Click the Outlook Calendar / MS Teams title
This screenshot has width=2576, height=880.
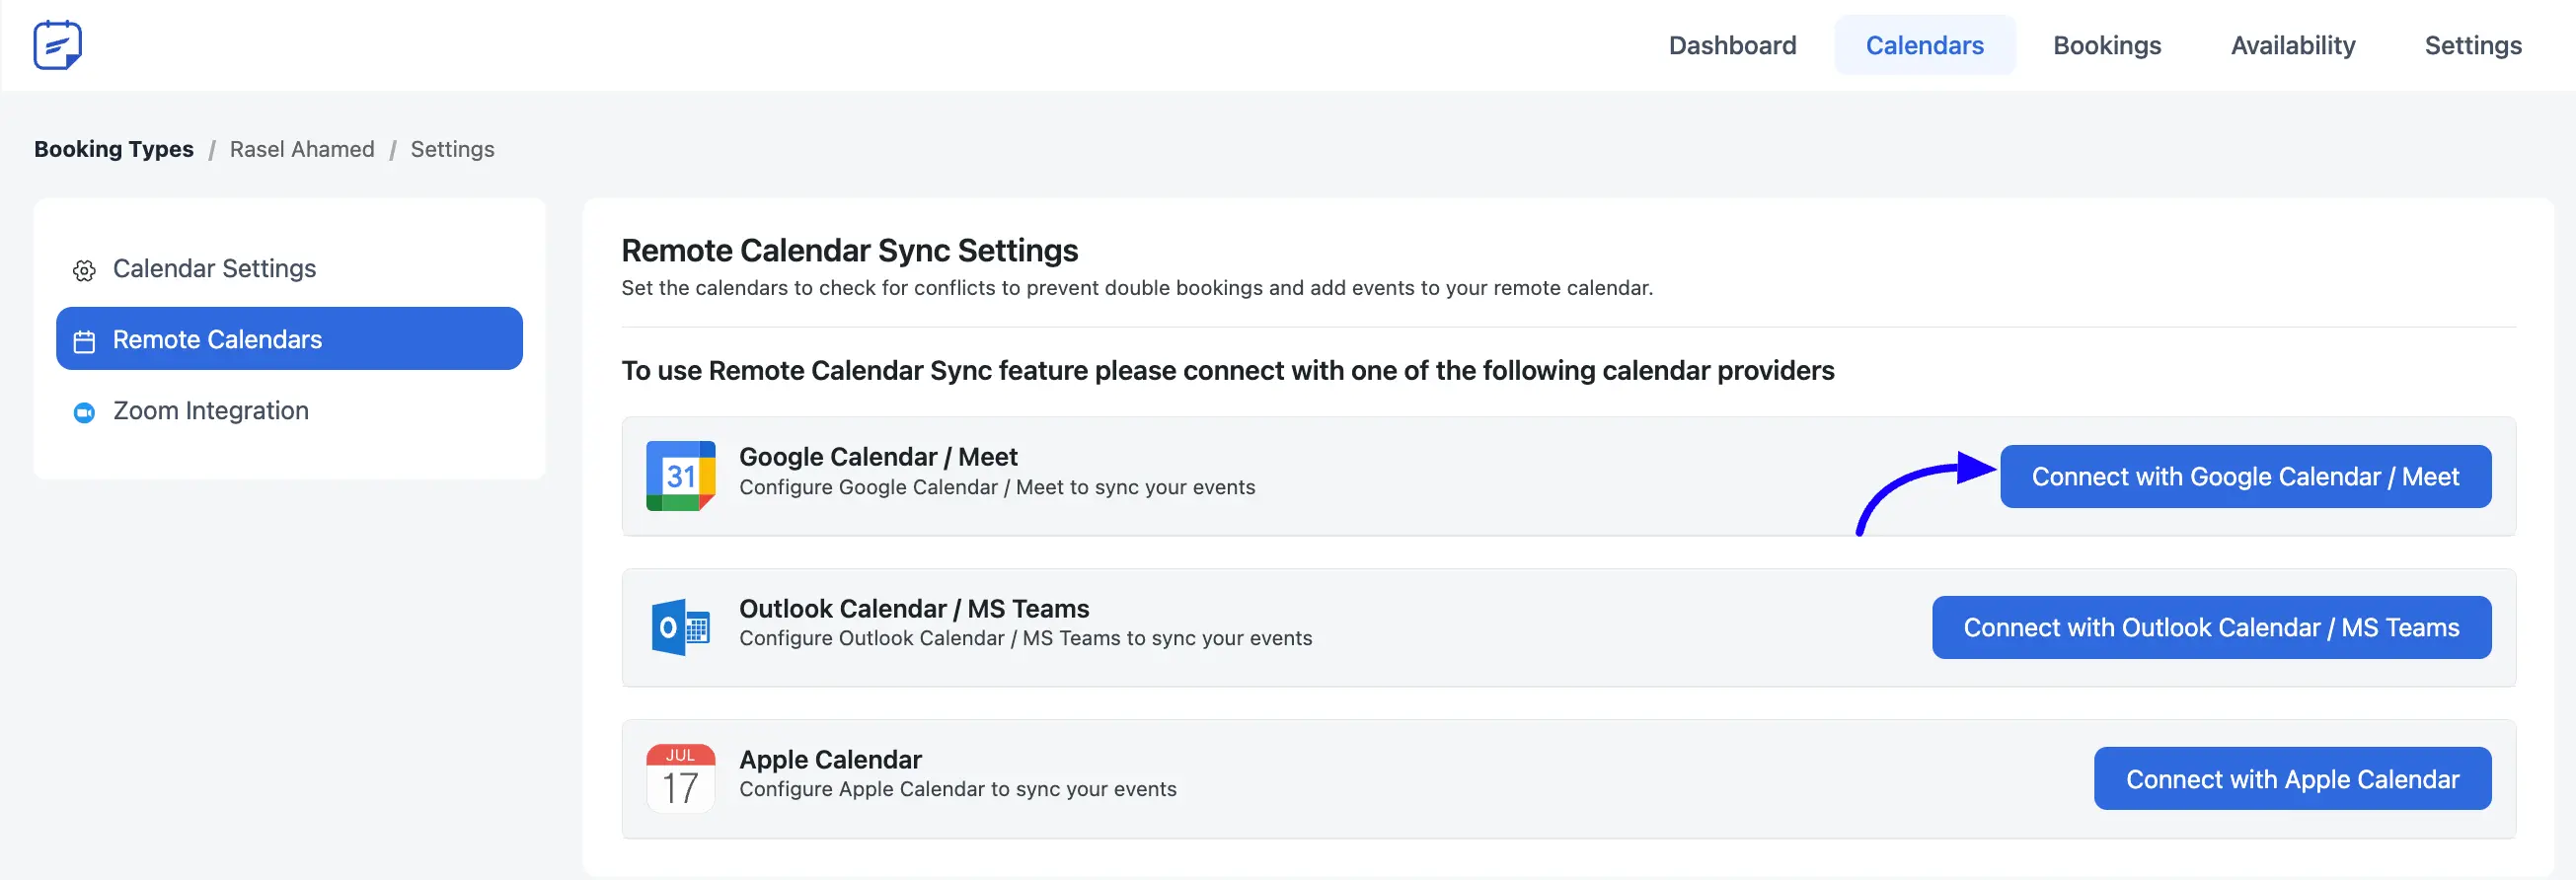tap(914, 608)
